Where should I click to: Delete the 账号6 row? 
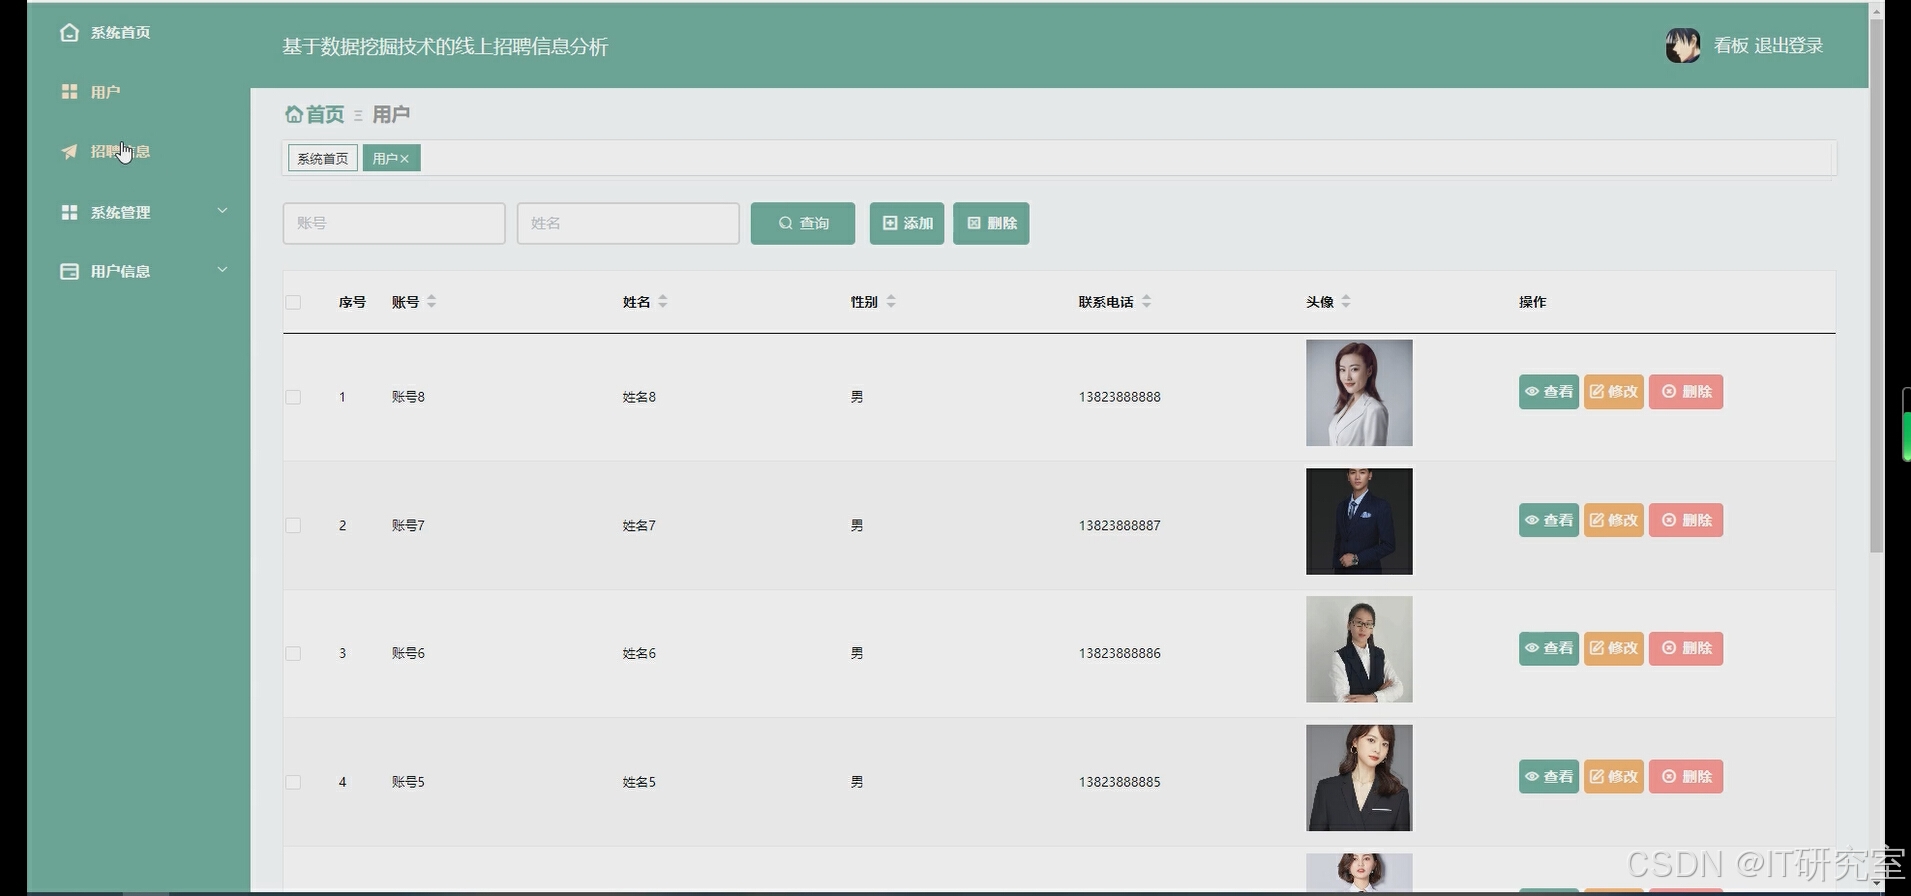(1686, 648)
